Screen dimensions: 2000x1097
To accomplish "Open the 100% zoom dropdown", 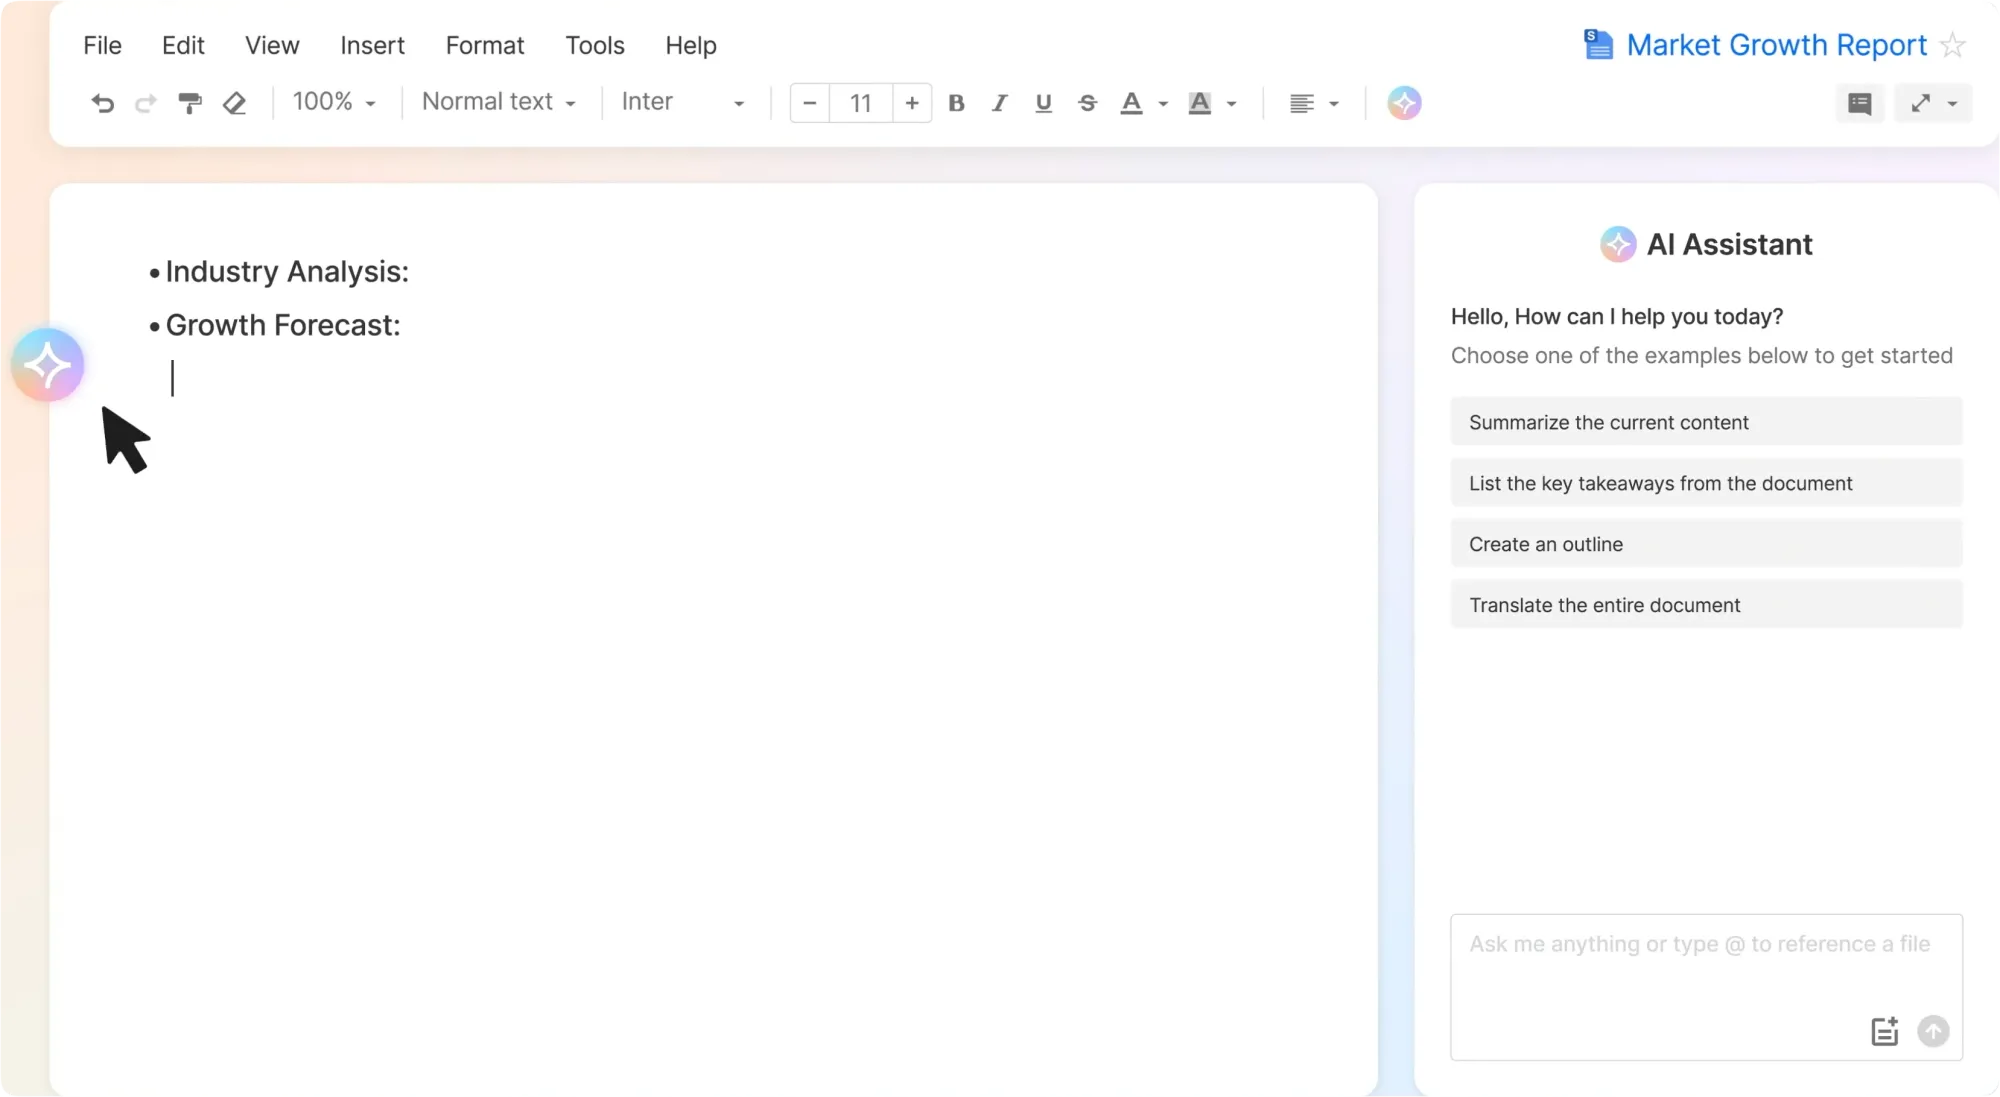I will pyautogui.click(x=334, y=102).
